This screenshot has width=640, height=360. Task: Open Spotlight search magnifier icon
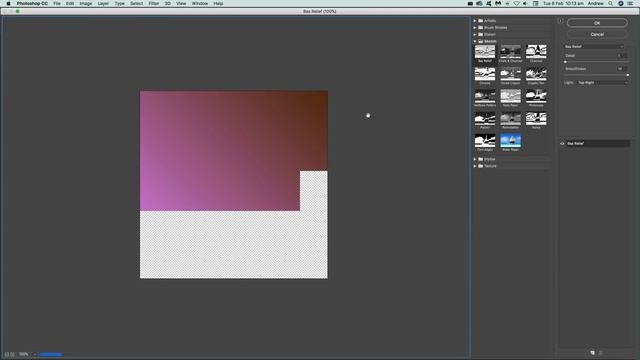tap(611, 3)
